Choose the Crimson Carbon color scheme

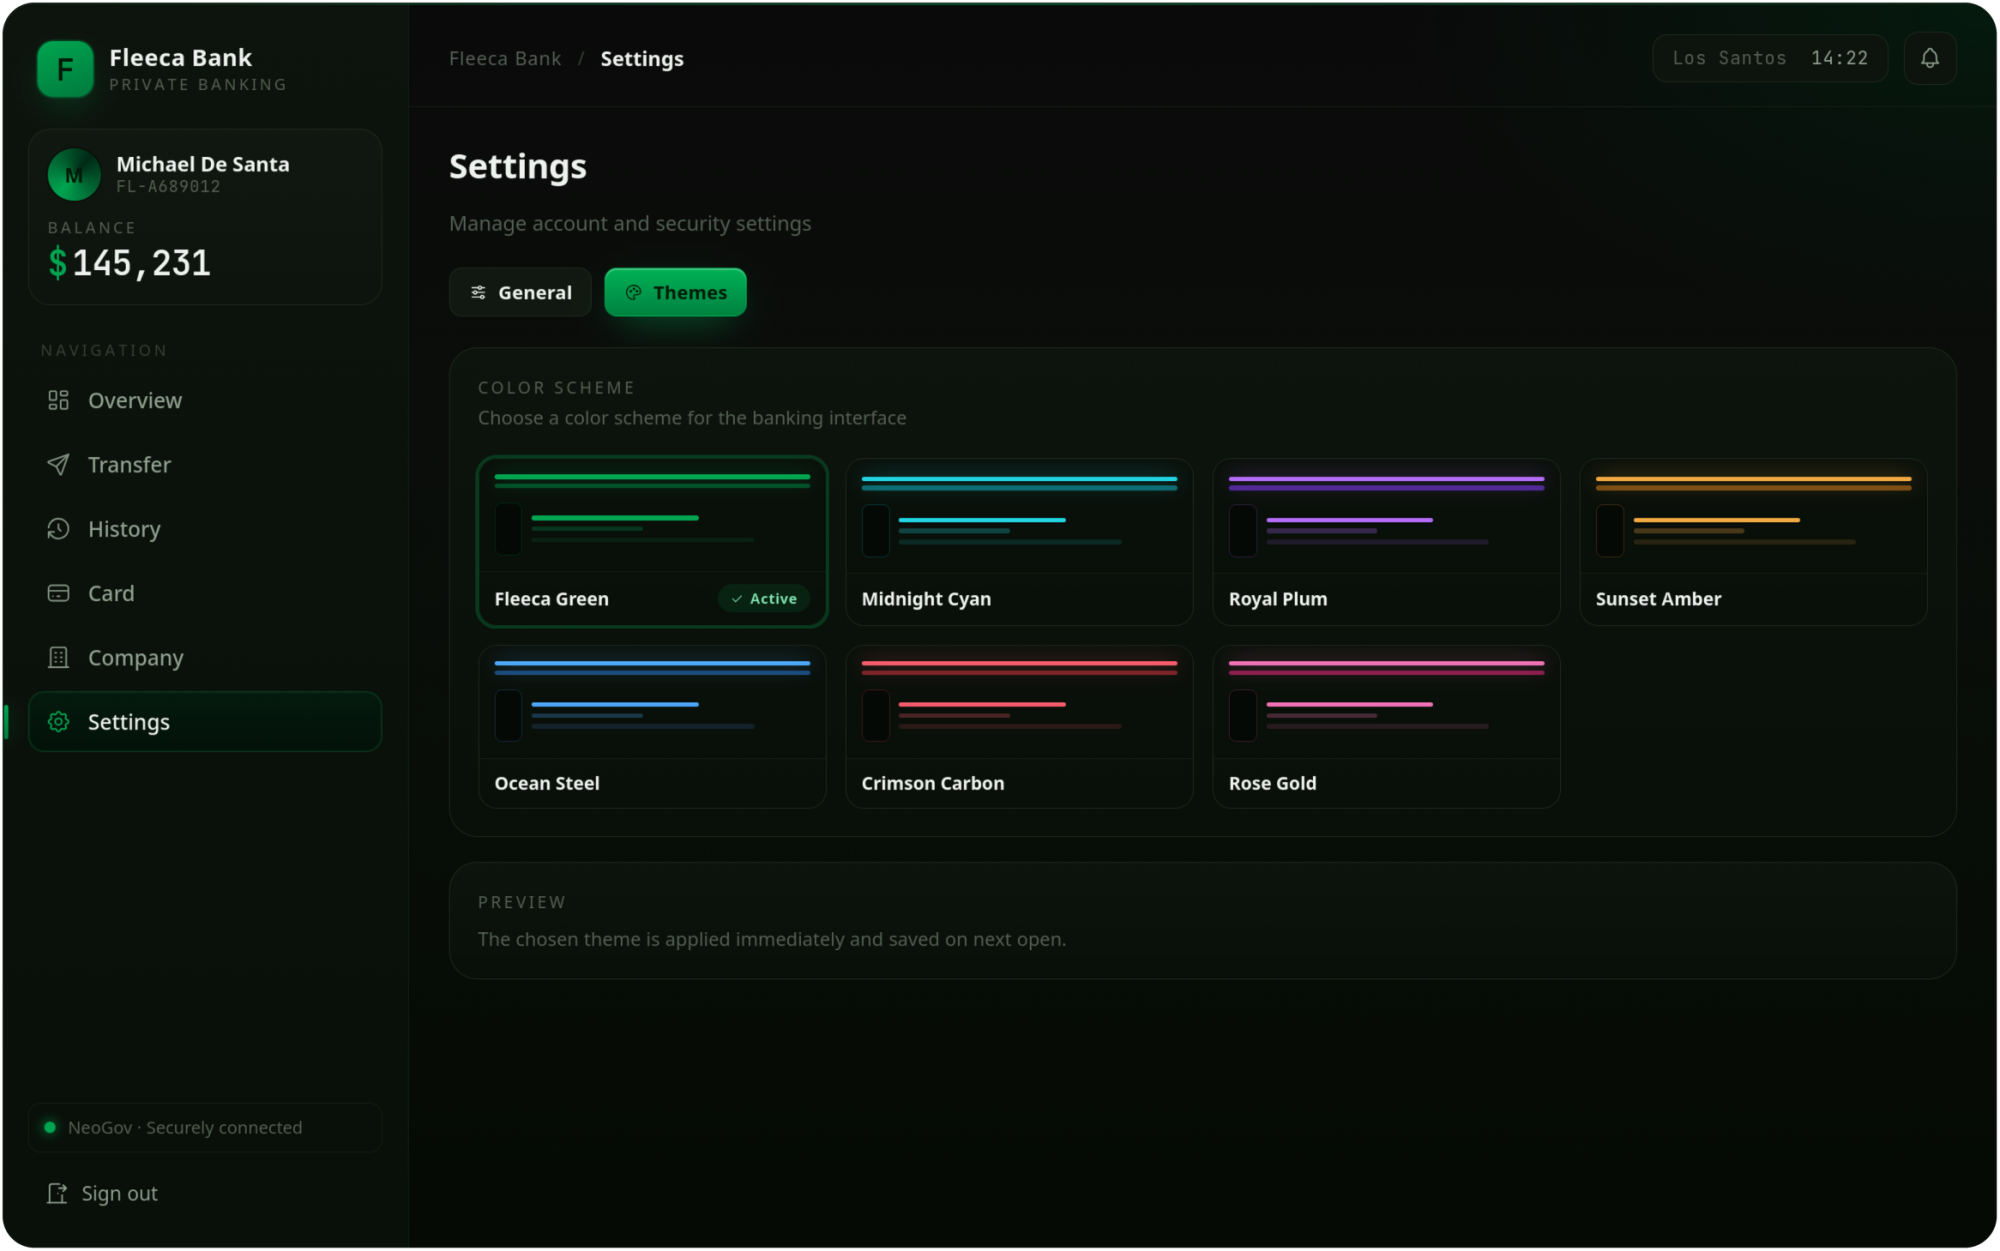pyautogui.click(x=1019, y=726)
